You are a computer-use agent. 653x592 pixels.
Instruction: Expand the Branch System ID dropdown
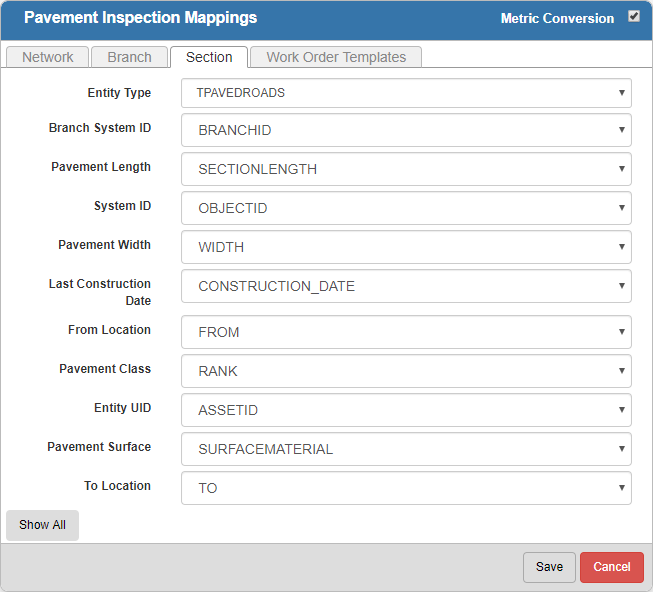coord(406,130)
